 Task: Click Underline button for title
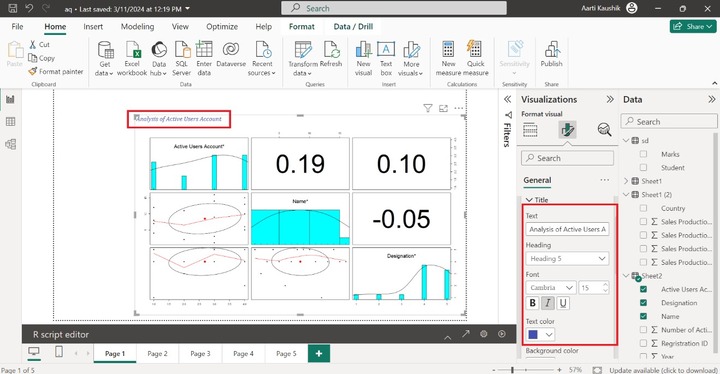click(563, 303)
